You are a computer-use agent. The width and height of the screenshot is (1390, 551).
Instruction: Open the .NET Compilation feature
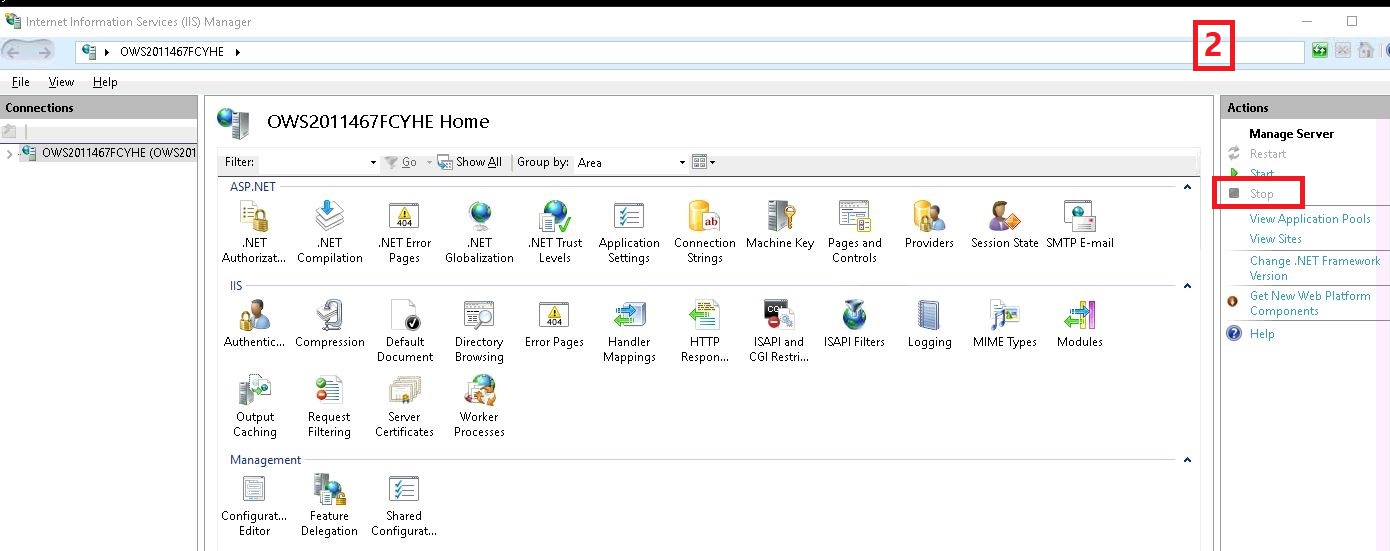329,231
